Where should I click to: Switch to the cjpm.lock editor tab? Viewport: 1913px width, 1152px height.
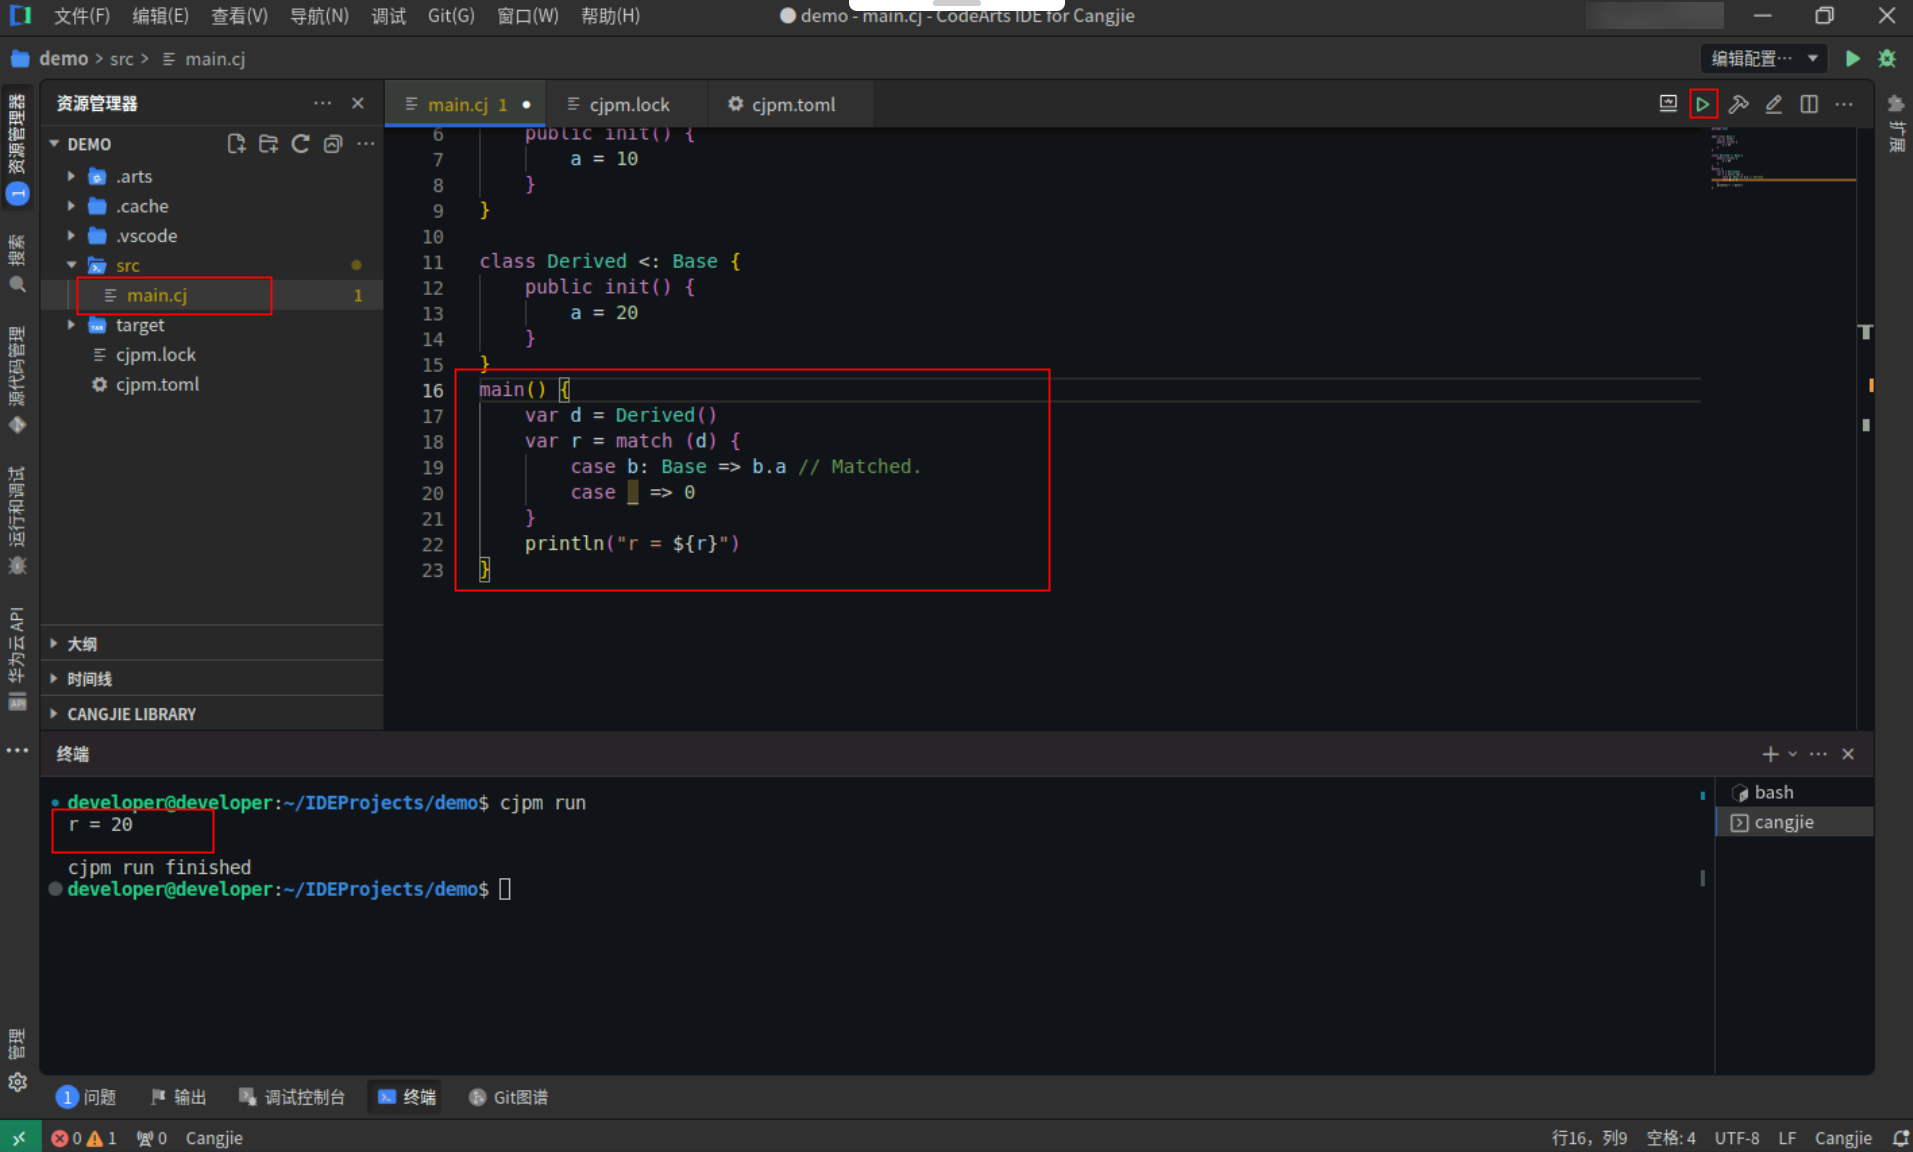(x=627, y=104)
